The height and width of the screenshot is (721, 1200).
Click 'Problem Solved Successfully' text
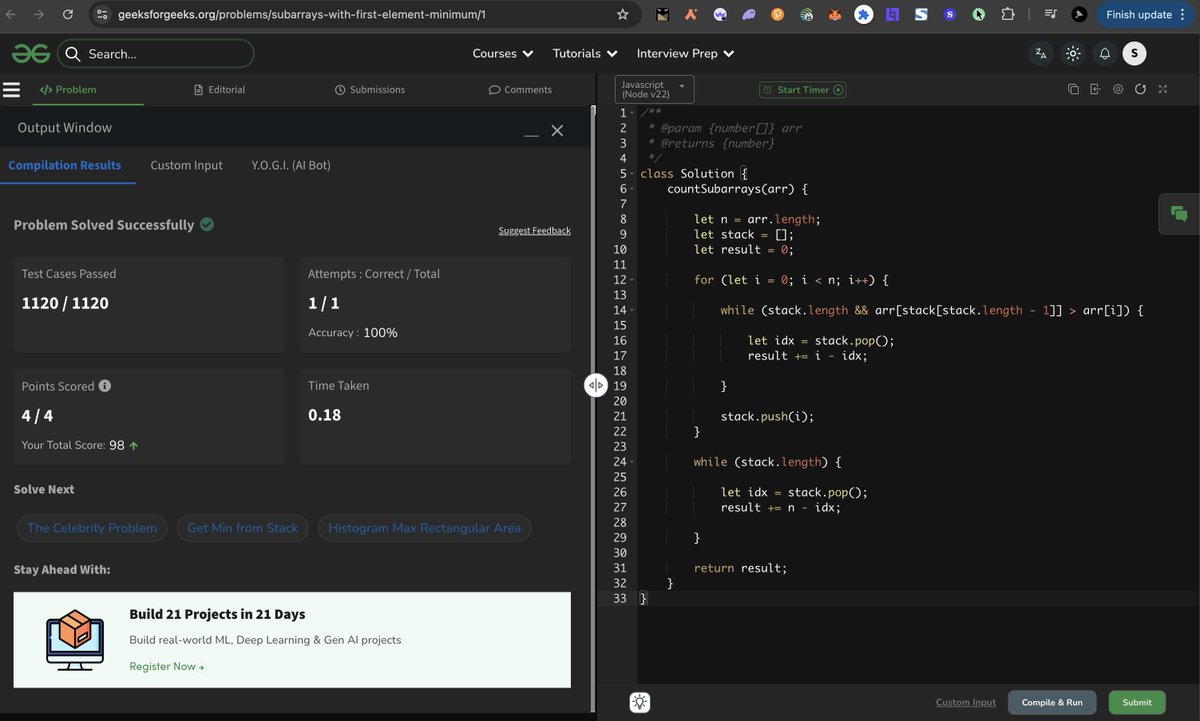[104, 225]
